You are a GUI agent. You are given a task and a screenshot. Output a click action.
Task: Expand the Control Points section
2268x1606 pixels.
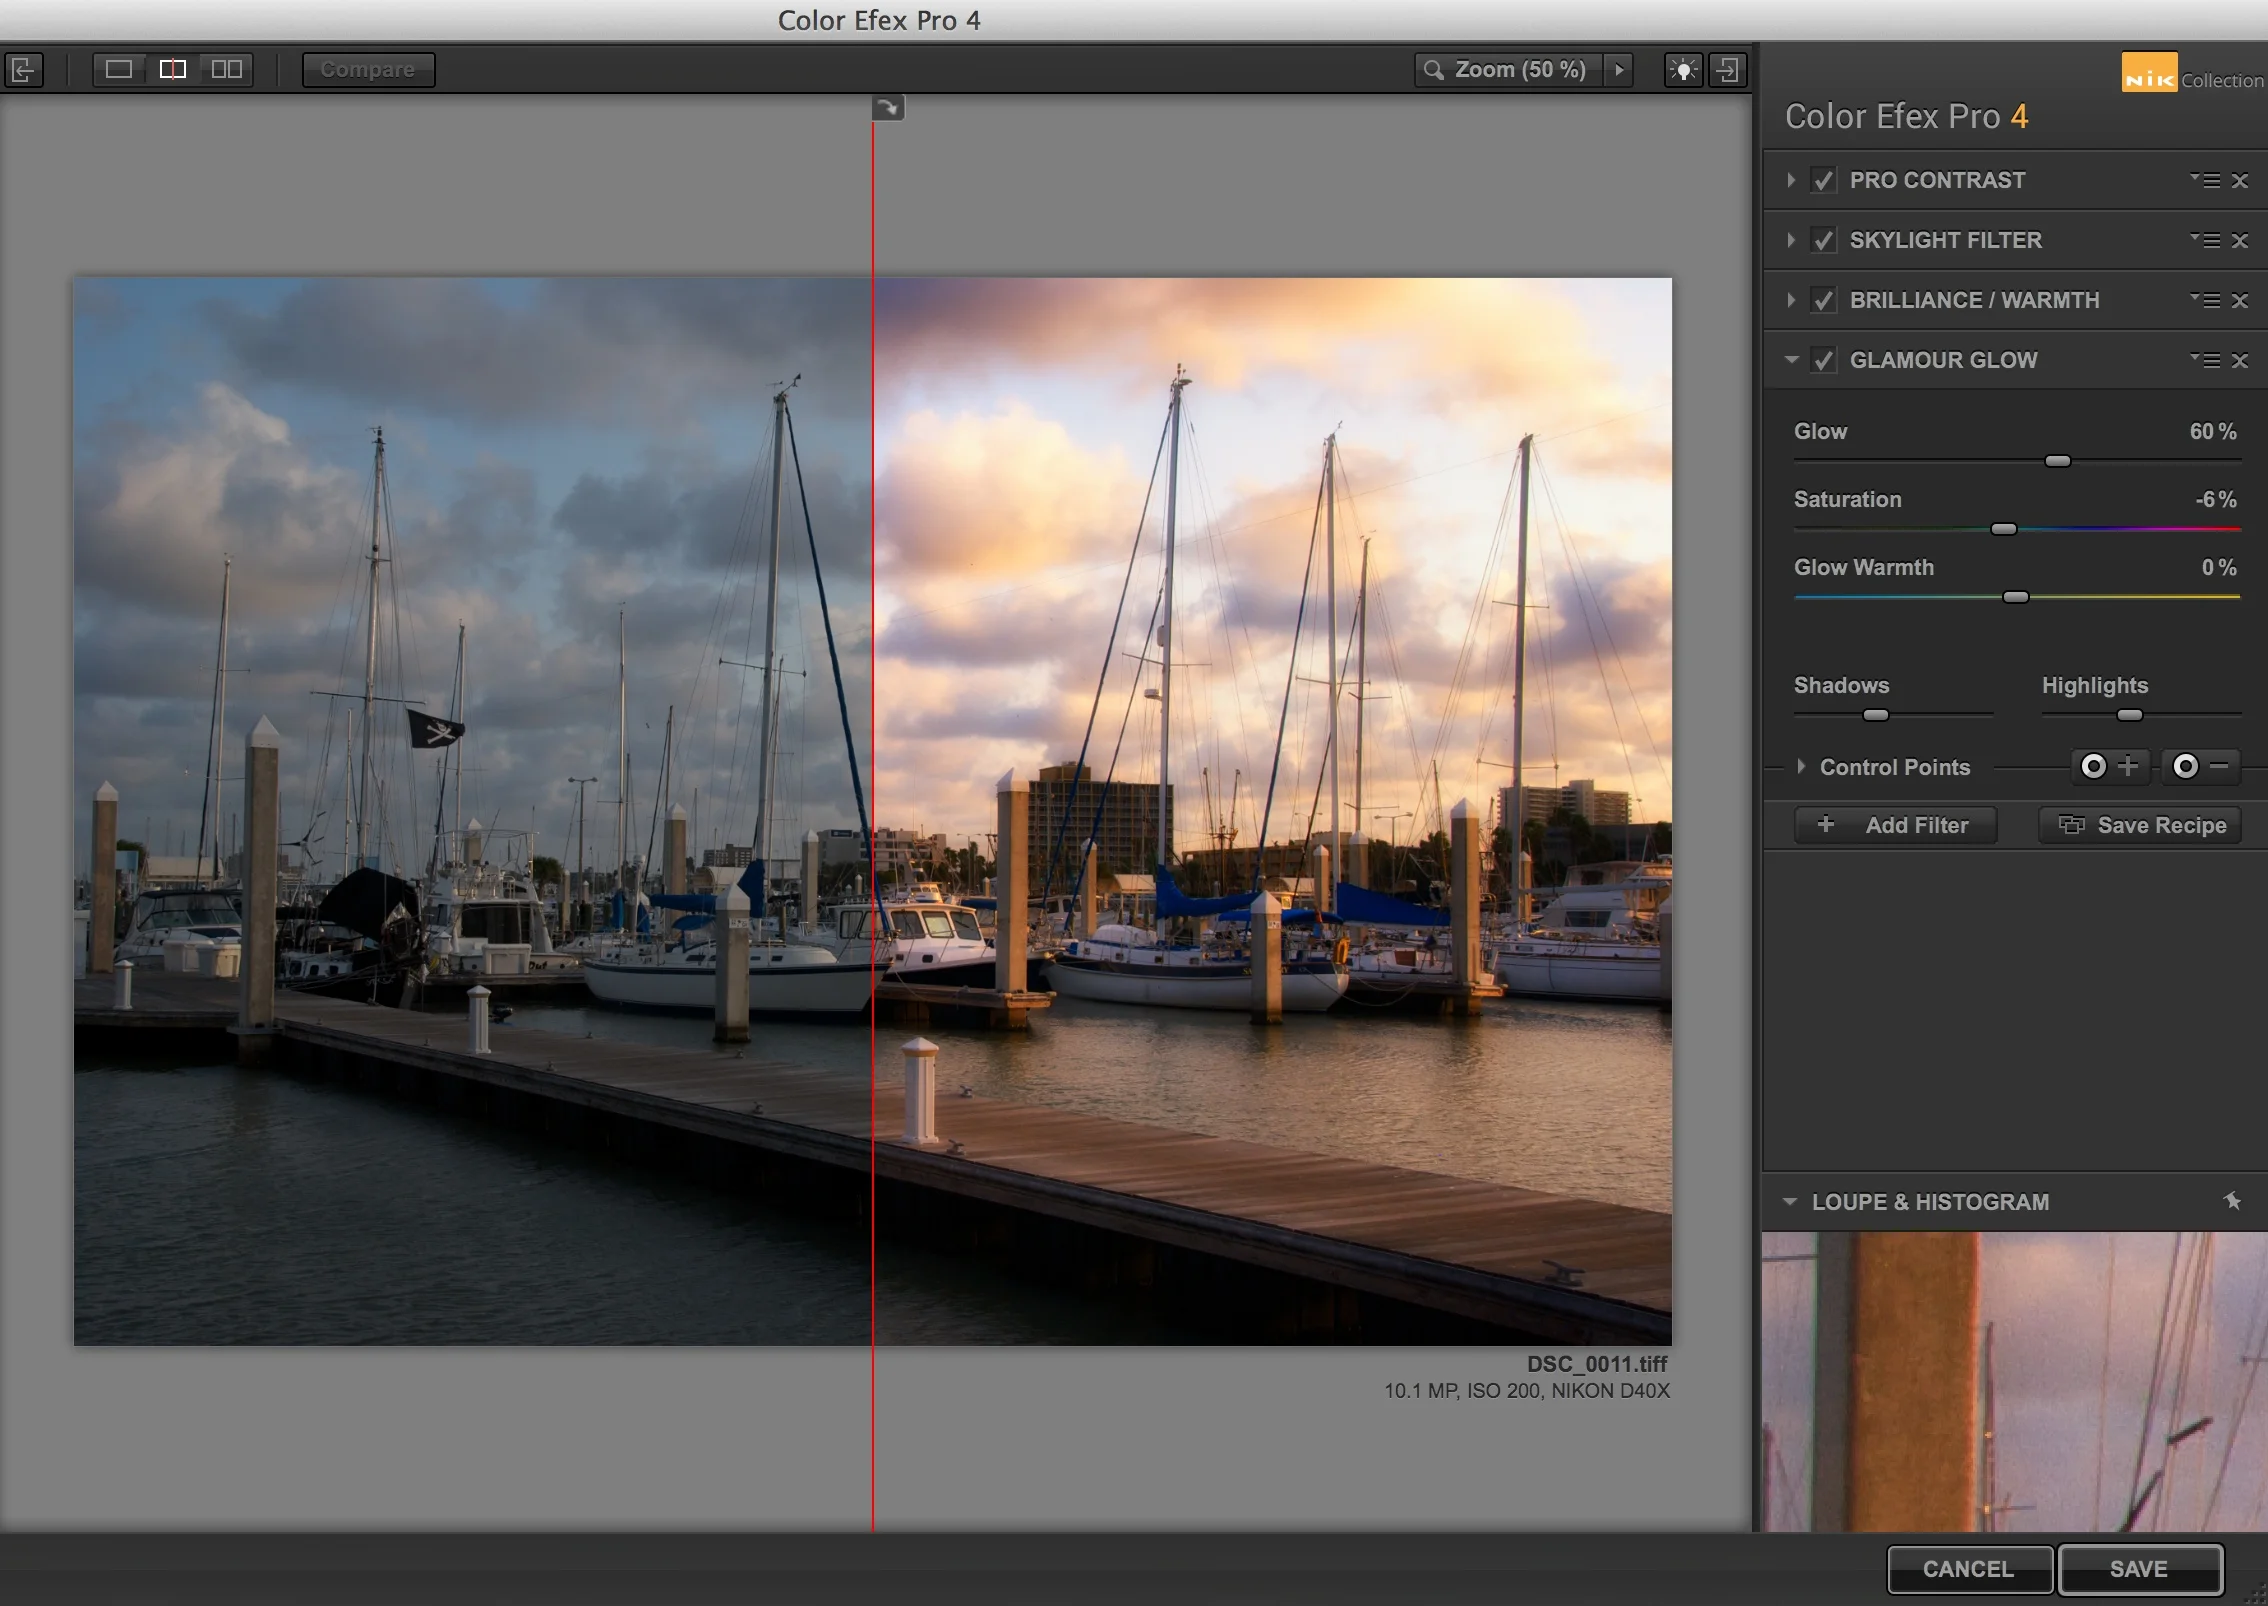click(x=1801, y=767)
